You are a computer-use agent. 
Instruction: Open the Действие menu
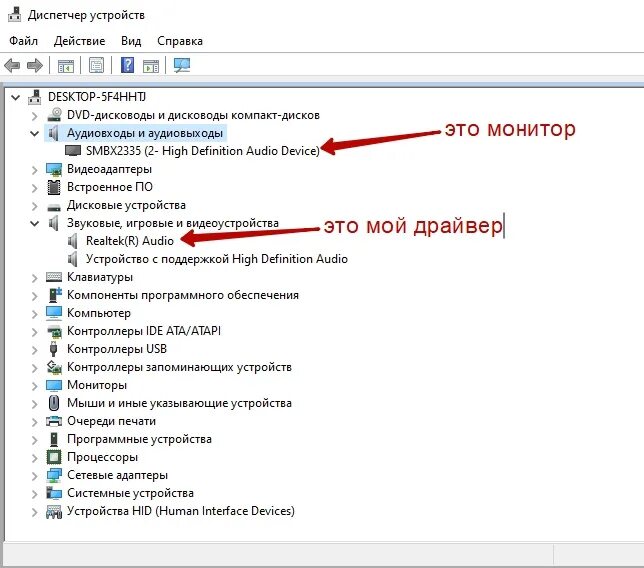click(79, 41)
